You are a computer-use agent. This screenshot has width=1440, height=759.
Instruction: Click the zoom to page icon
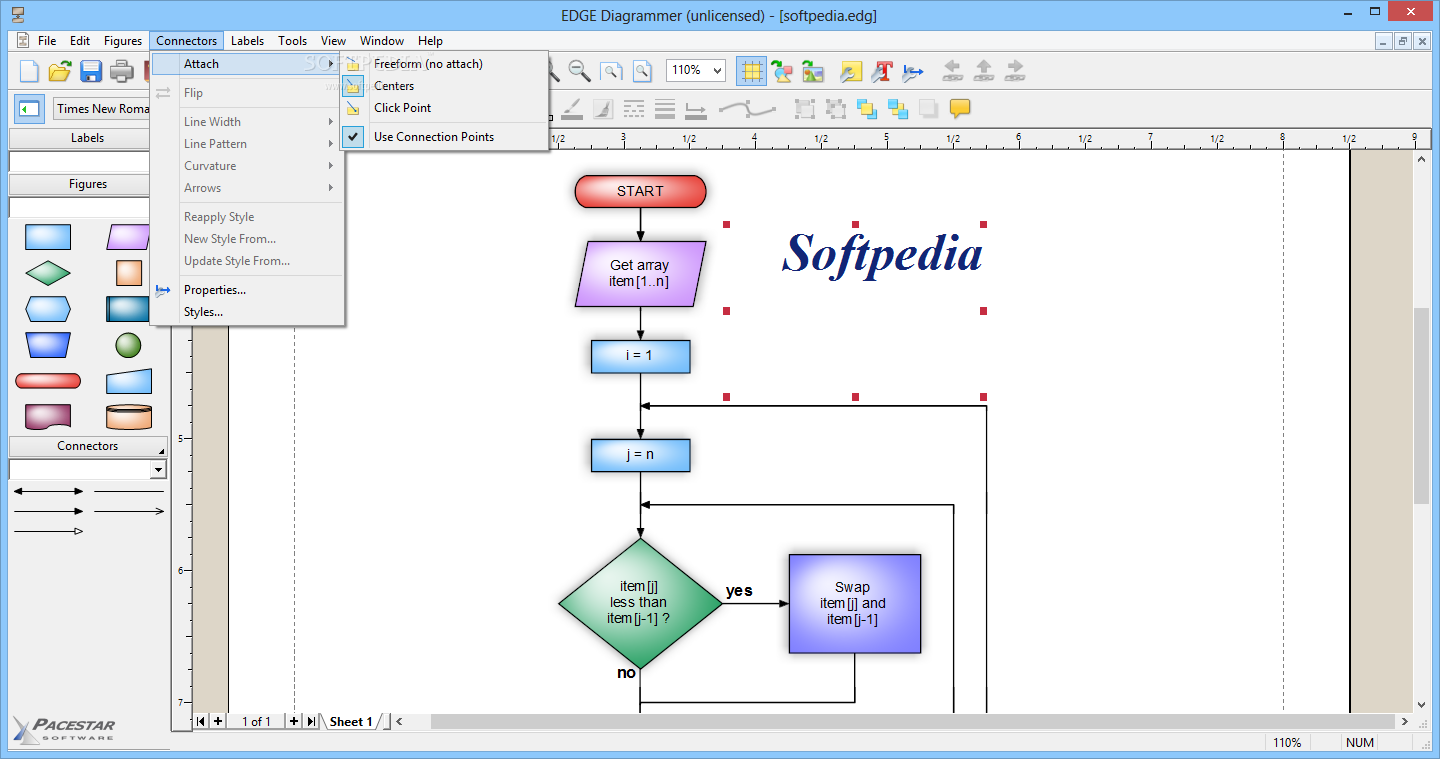(642, 71)
